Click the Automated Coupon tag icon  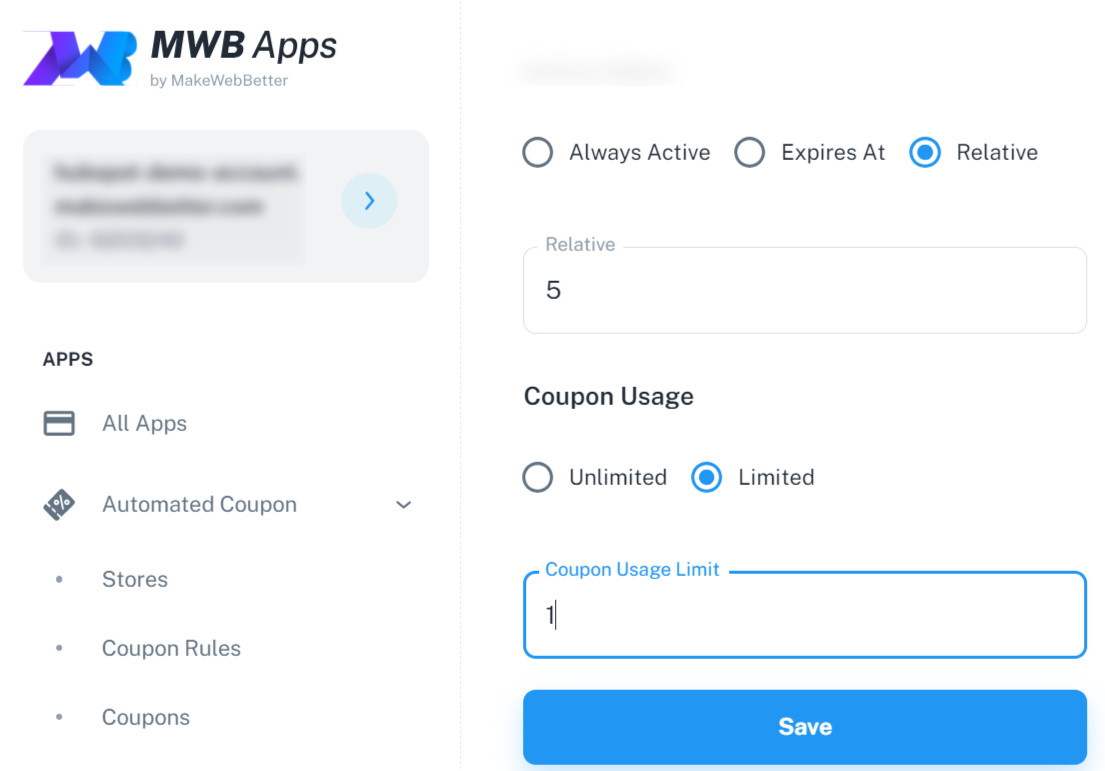click(59, 505)
